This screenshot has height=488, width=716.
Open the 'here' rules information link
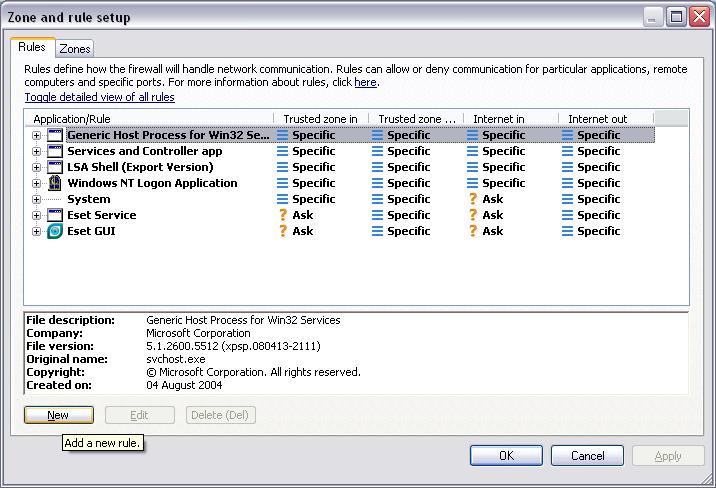pos(365,82)
